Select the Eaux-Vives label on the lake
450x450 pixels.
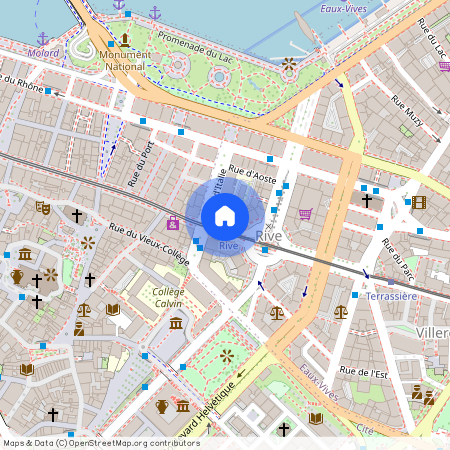click(344, 8)
